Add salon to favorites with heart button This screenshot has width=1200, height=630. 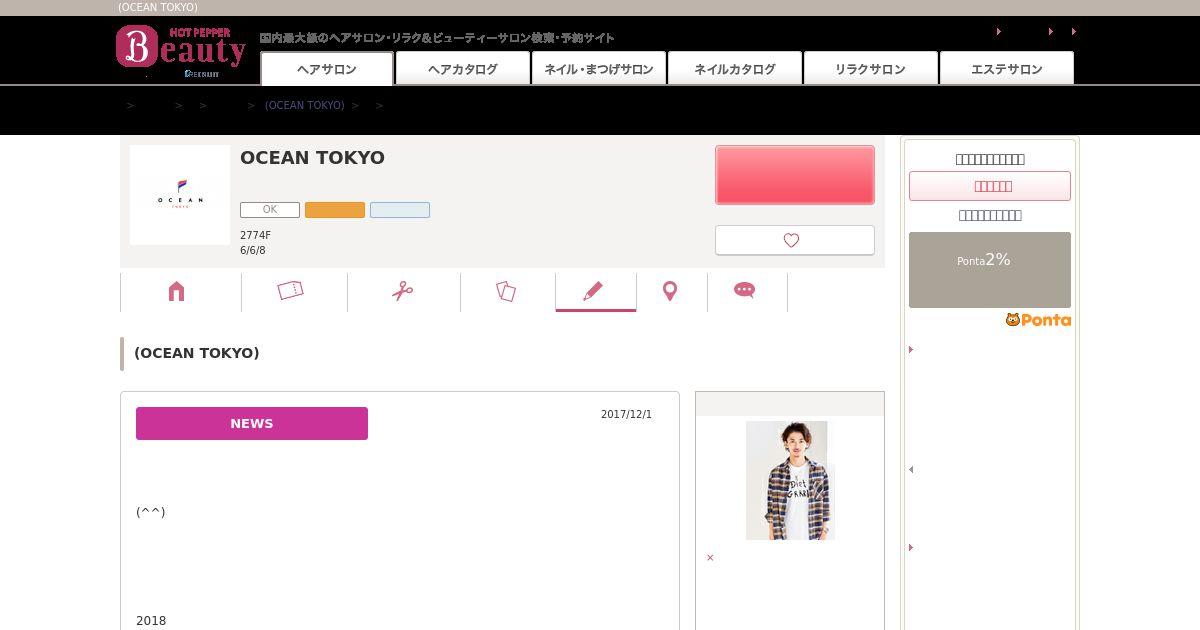click(x=795, y=240)
